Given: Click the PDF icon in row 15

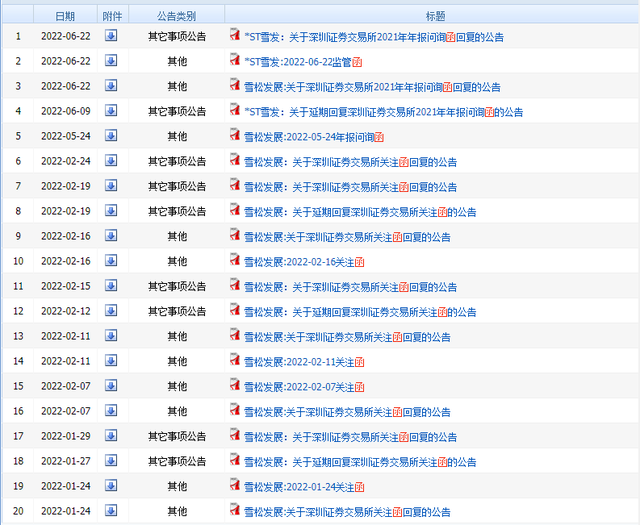Looking at the screenshot, I should 234,384.
